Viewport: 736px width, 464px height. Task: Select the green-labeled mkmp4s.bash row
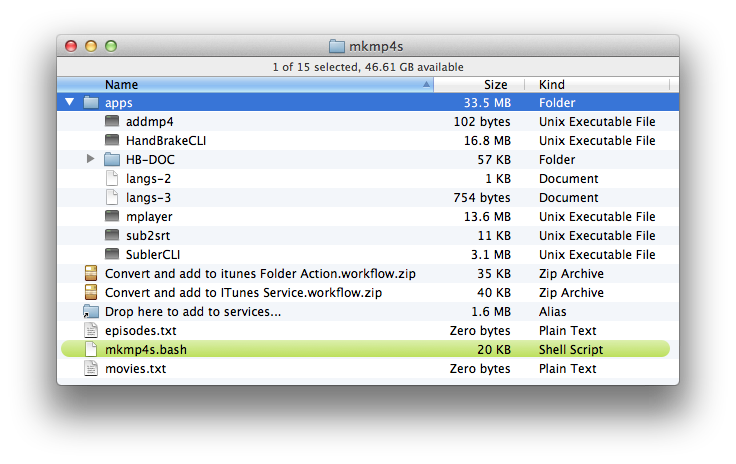point(365,349)
